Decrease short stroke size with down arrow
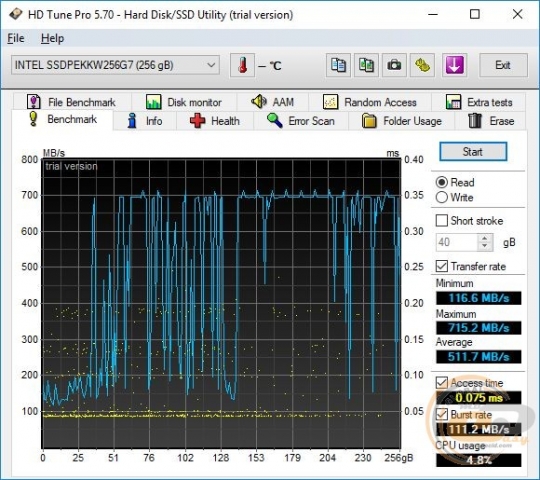The image size is (540, 480). pyautogui.click(x=485, y=246)
